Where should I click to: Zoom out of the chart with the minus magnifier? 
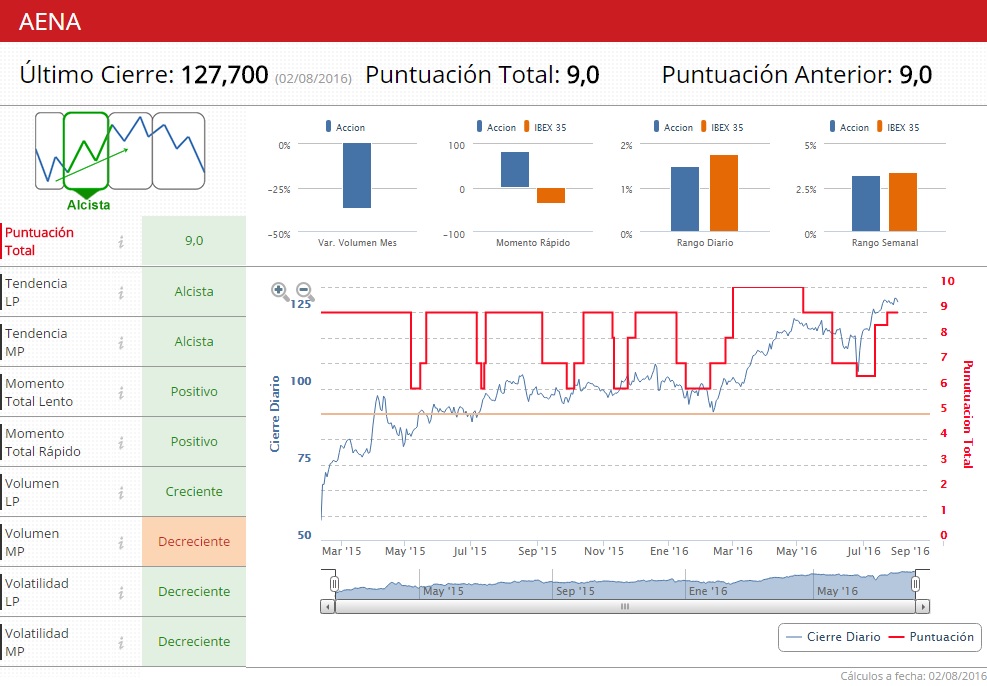(305, 291)
